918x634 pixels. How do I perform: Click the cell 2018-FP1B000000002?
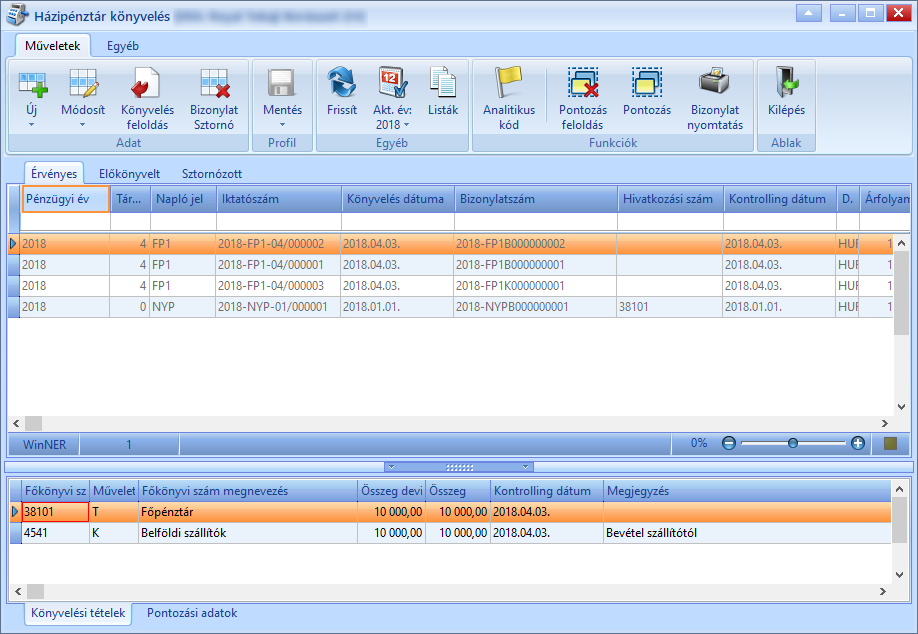click(535, 244)
